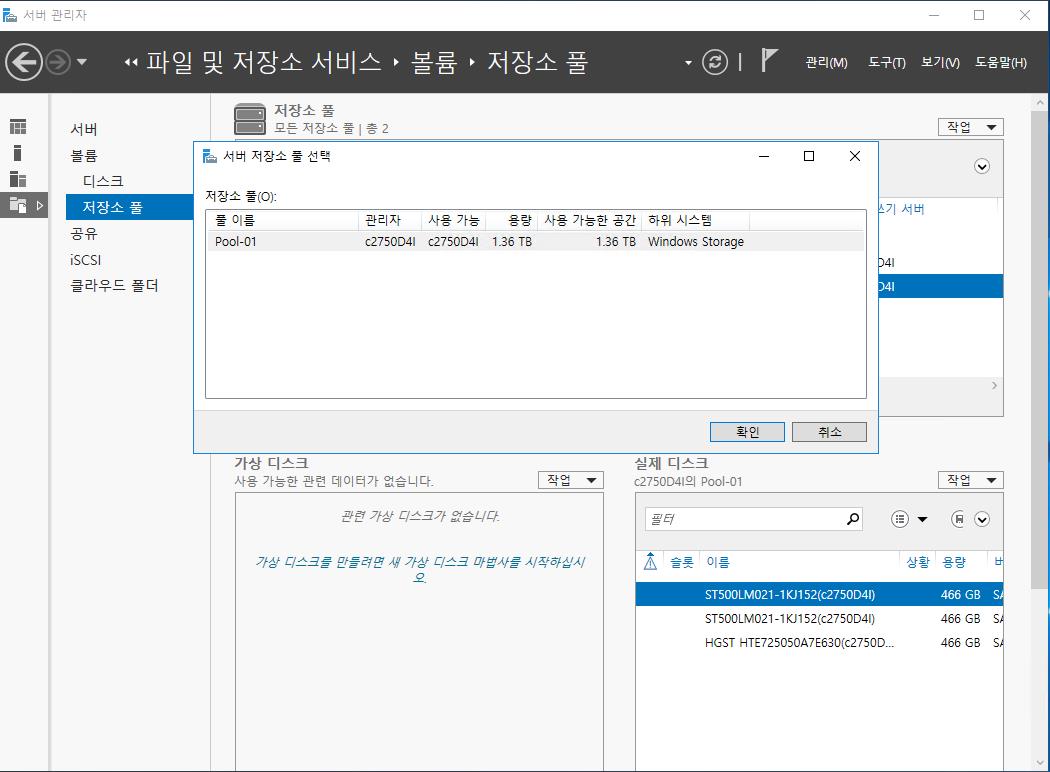Screen dimensions: 1050x772
Task: Open the 보기(V) menu
Action: pyautogui.click(x=940, y=62)
